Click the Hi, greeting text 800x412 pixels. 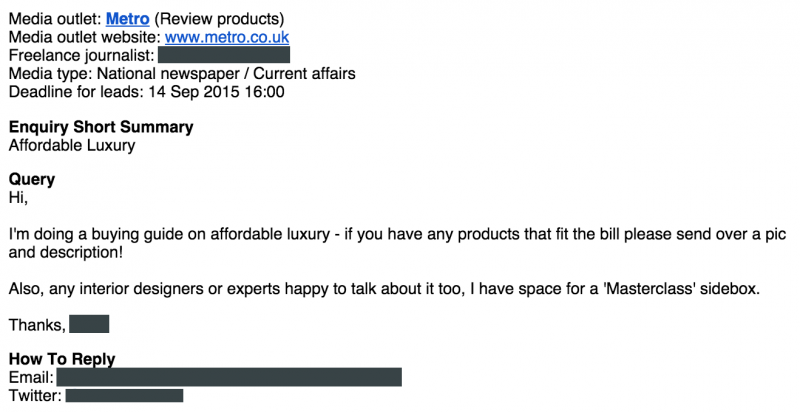18,198
